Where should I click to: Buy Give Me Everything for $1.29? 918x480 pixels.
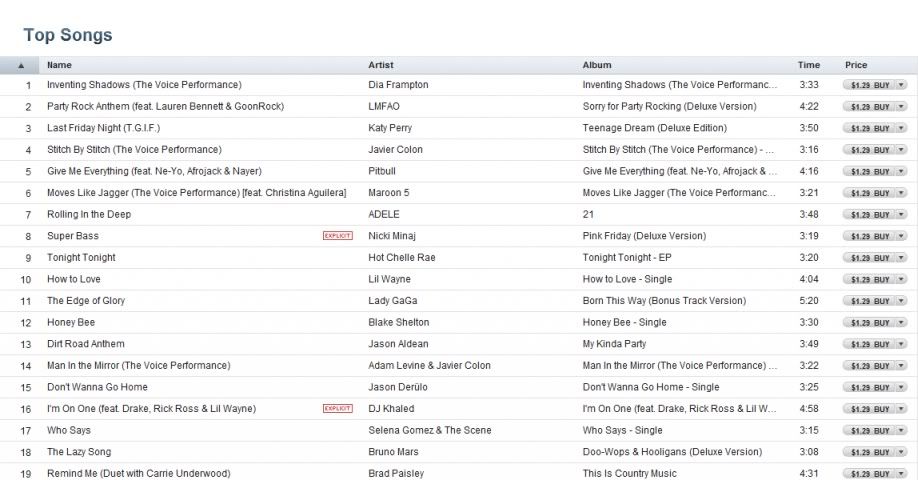[869, 172]
